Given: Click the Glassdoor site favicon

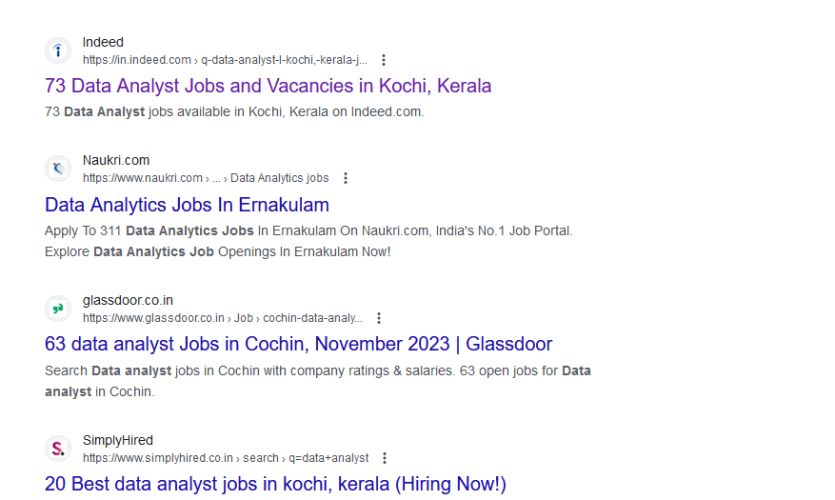Looking at the screenshot, I should (59, 309).
